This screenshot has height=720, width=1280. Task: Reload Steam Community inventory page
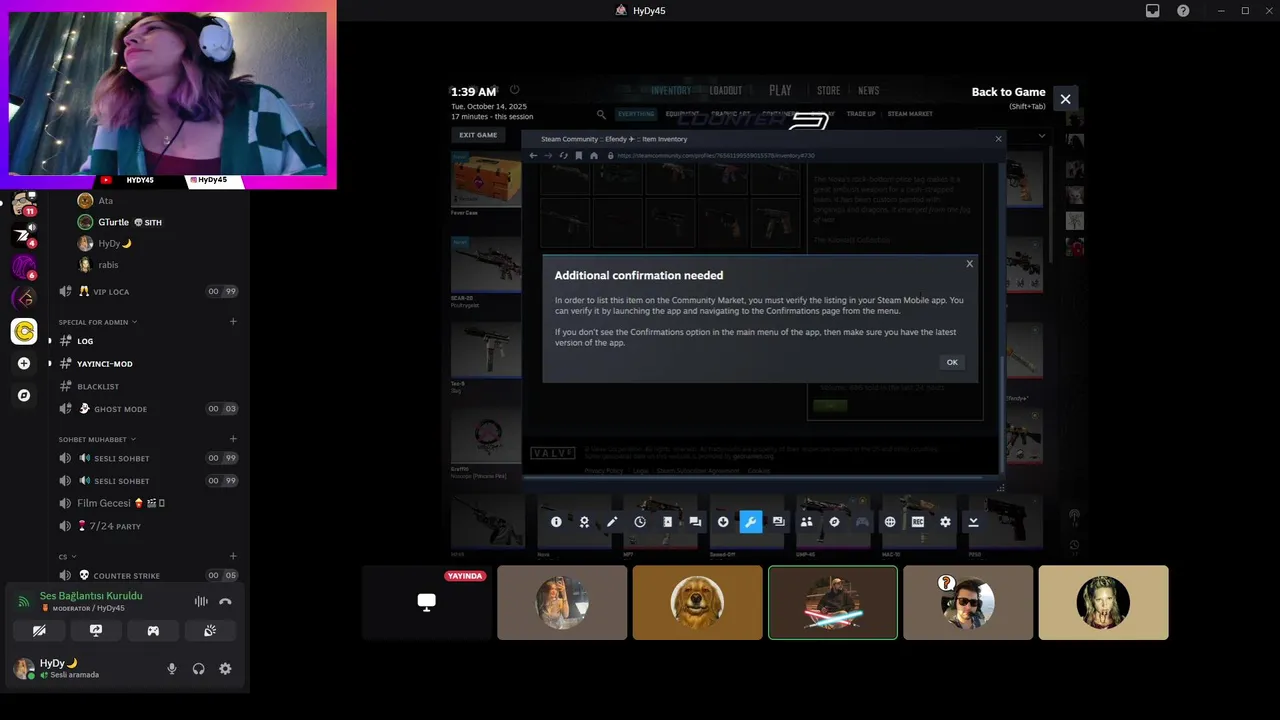click(x=563, y=155)
